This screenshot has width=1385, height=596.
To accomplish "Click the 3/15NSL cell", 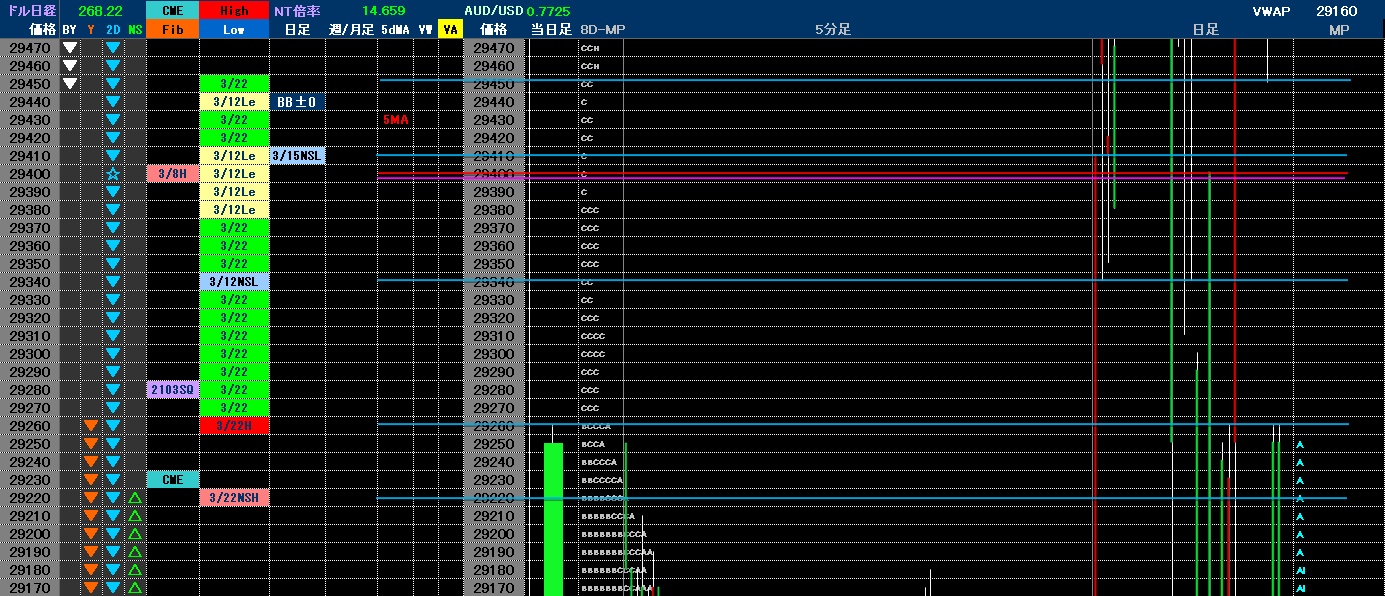I will pyautogui.click(x=297, y=155).
